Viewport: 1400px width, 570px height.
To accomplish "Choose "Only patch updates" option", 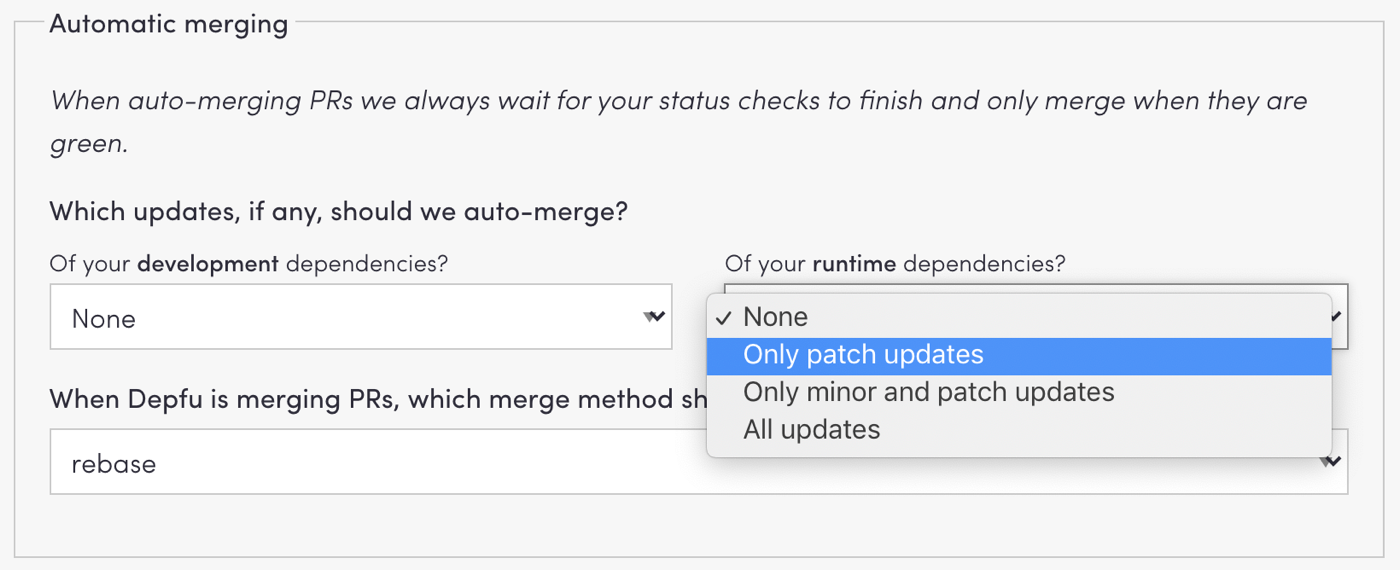I will tap(863, 355).
